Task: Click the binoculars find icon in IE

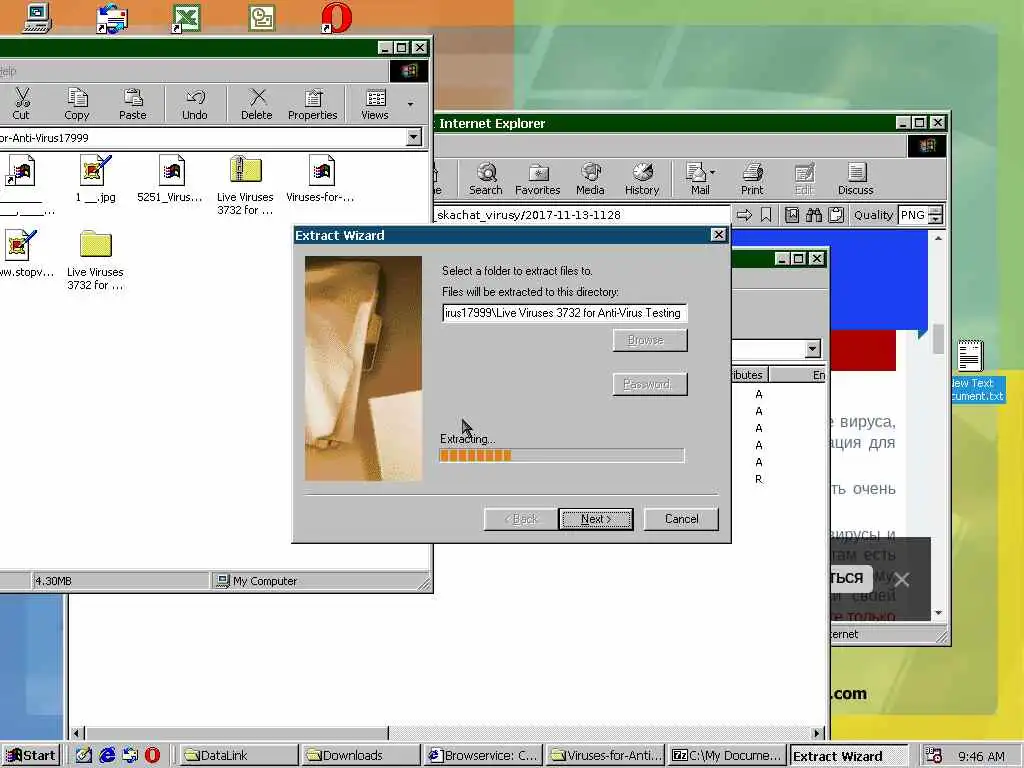Action: click(814, 215)
